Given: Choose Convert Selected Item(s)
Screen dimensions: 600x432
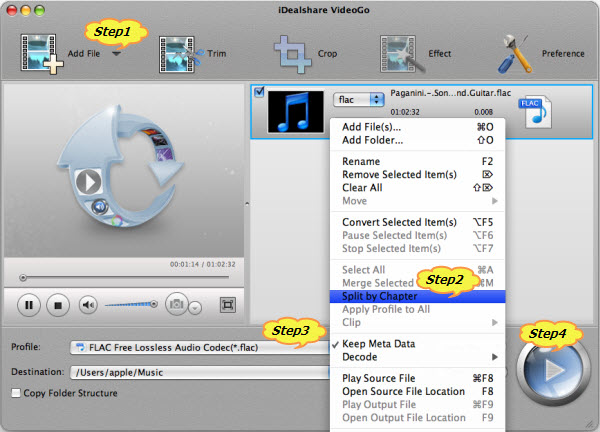Looking at the screenshot, I should coord(417,222).
